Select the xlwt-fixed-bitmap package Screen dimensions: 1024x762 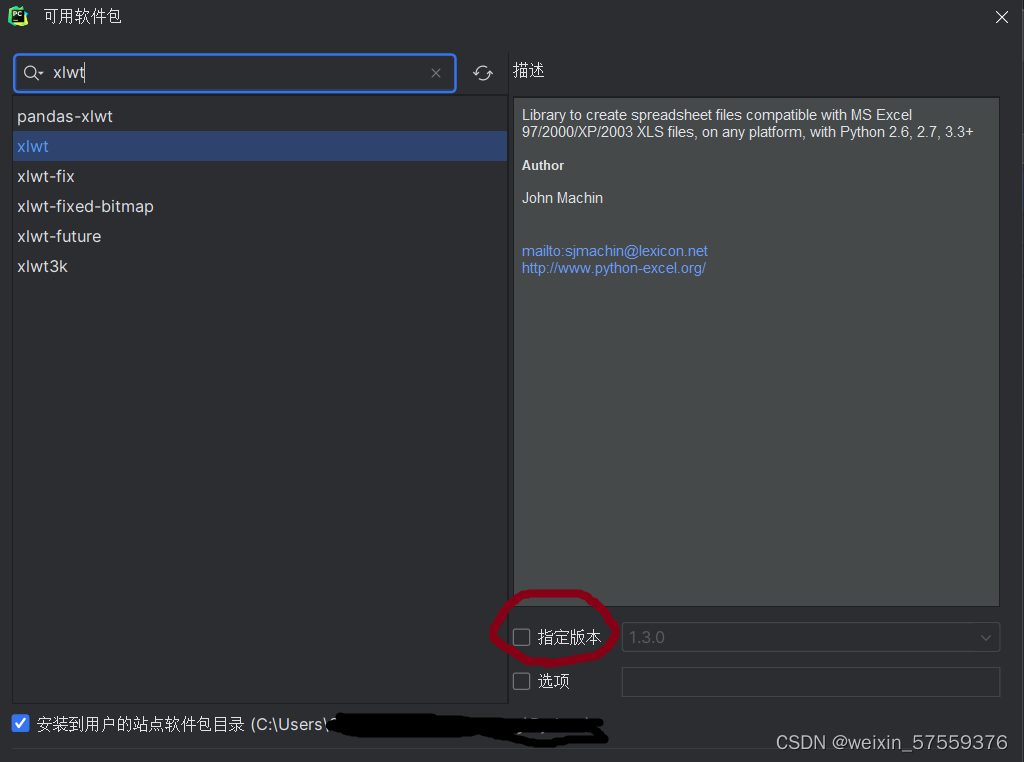tap(85, 206)
